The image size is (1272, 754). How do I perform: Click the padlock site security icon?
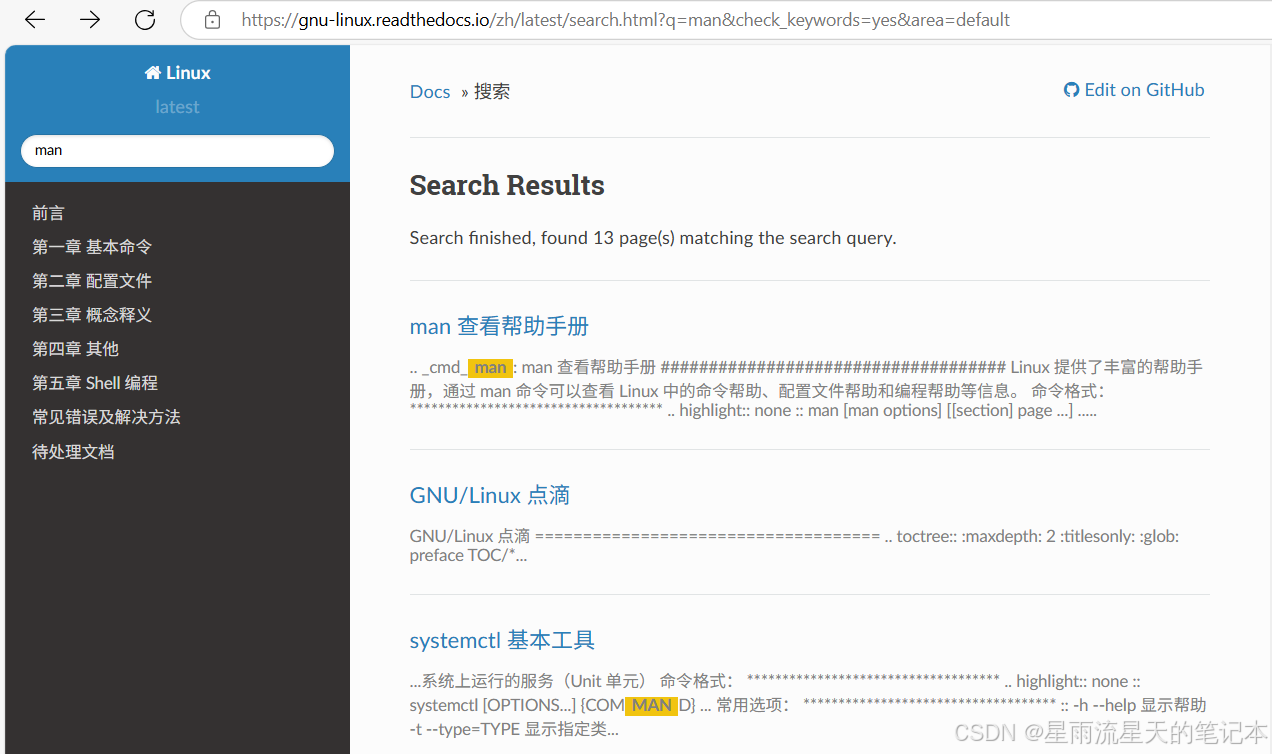(212, 20)
